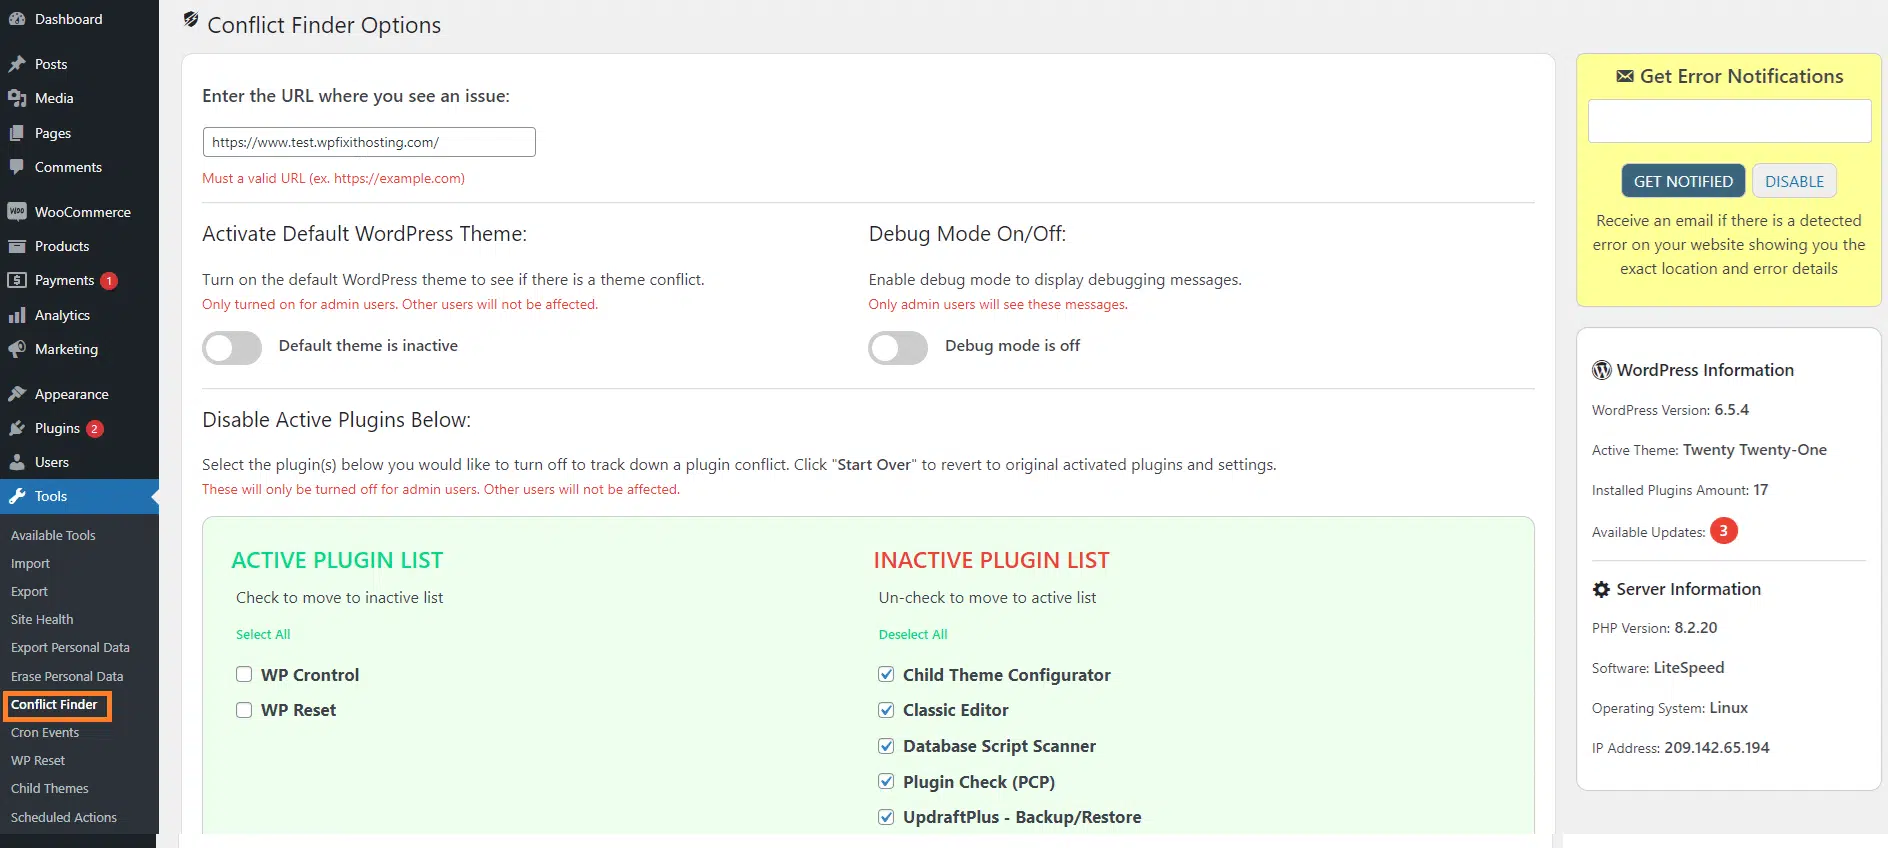
Task: Click the Marketing megaphone icon
Action: [17, 349]
